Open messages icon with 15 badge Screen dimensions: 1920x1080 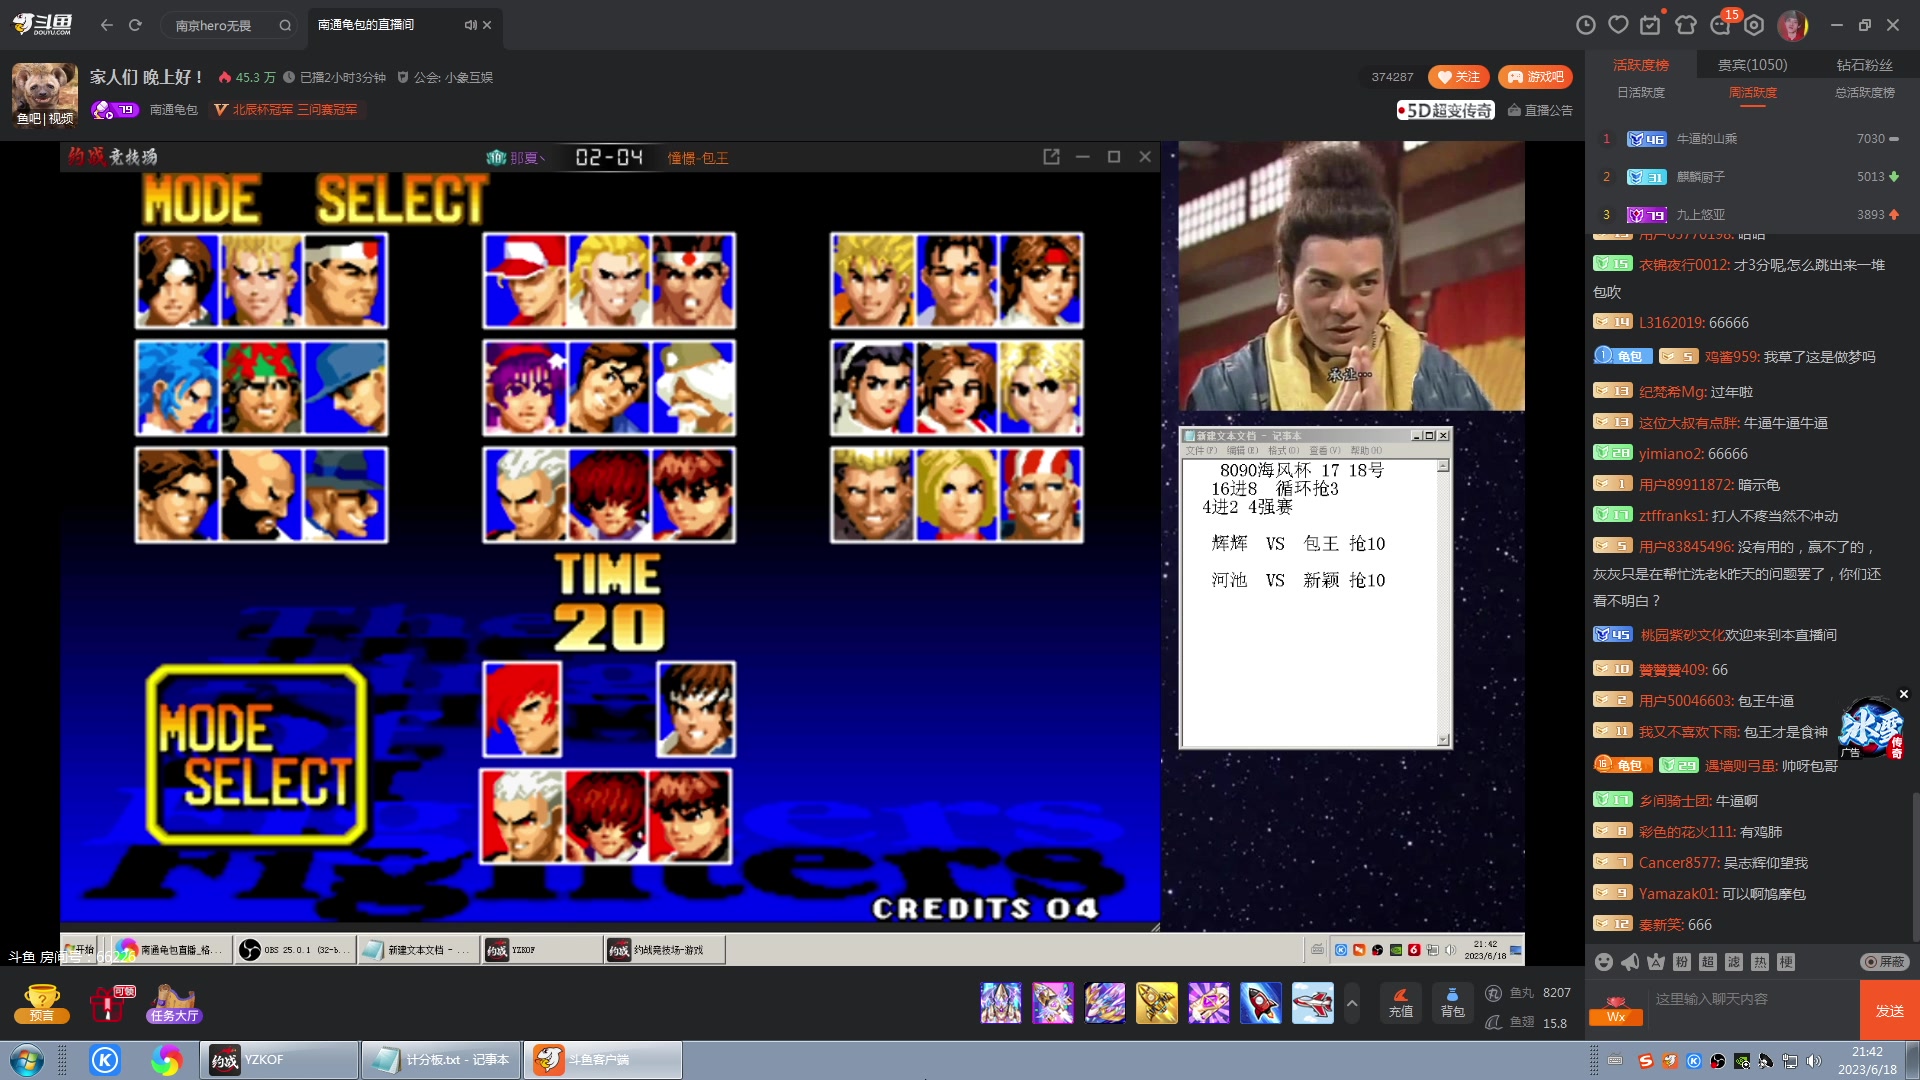coord(1720,25)
